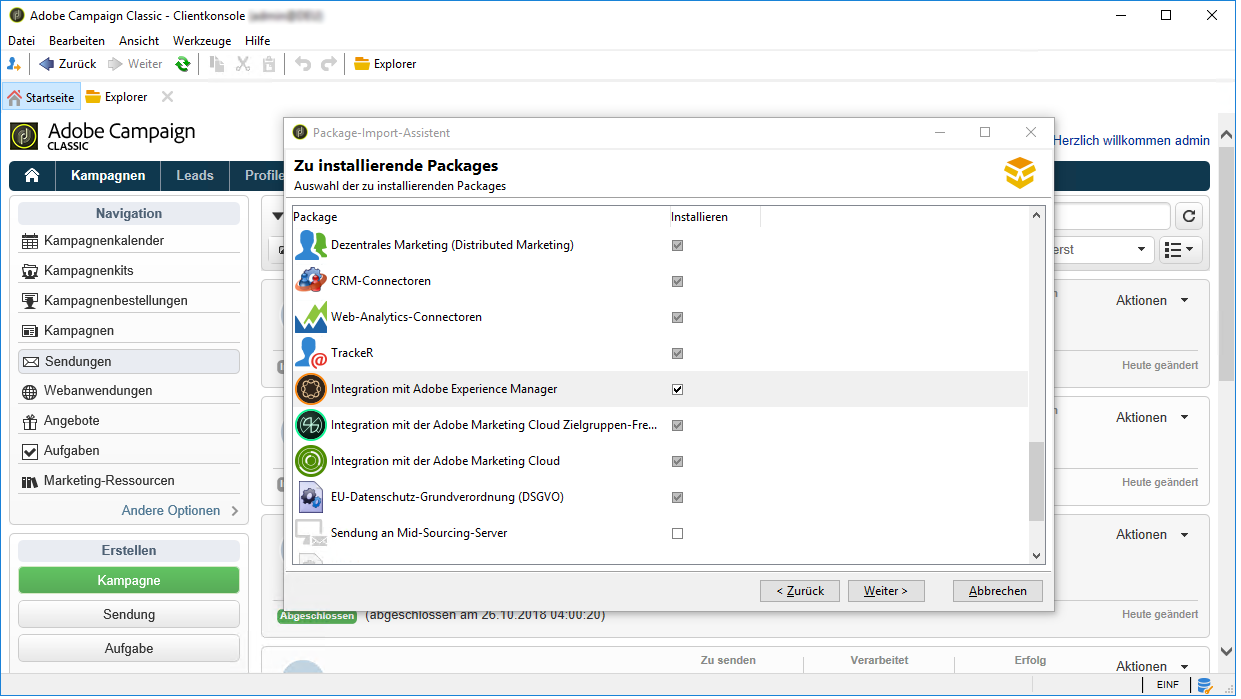Toggle the Adobe Marketing Cloud install checkbox
This screenshot has height=699, width=1241.
pos(677,461)
